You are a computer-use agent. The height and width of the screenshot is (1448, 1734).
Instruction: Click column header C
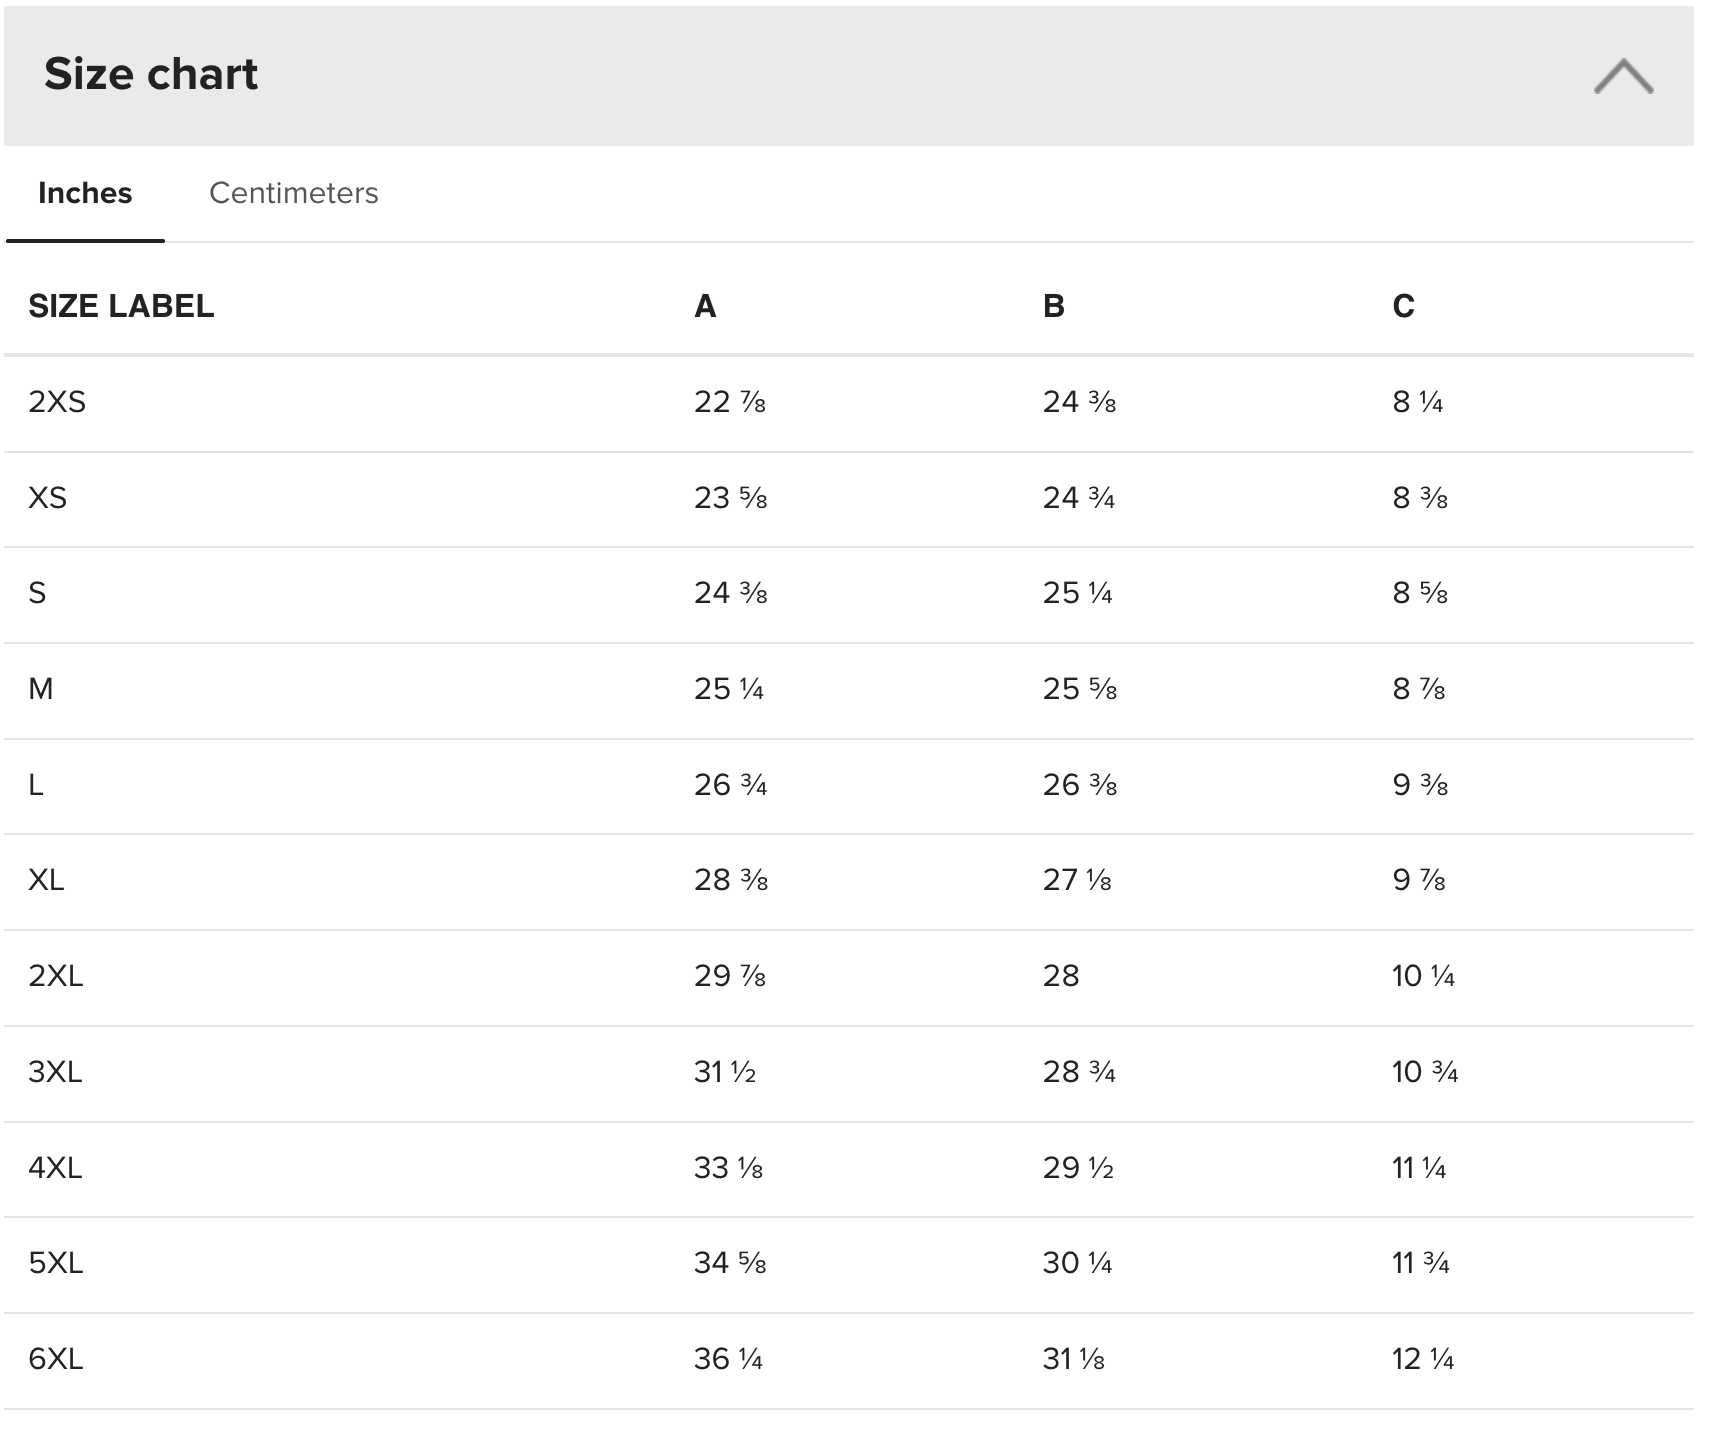(1403, 306)
